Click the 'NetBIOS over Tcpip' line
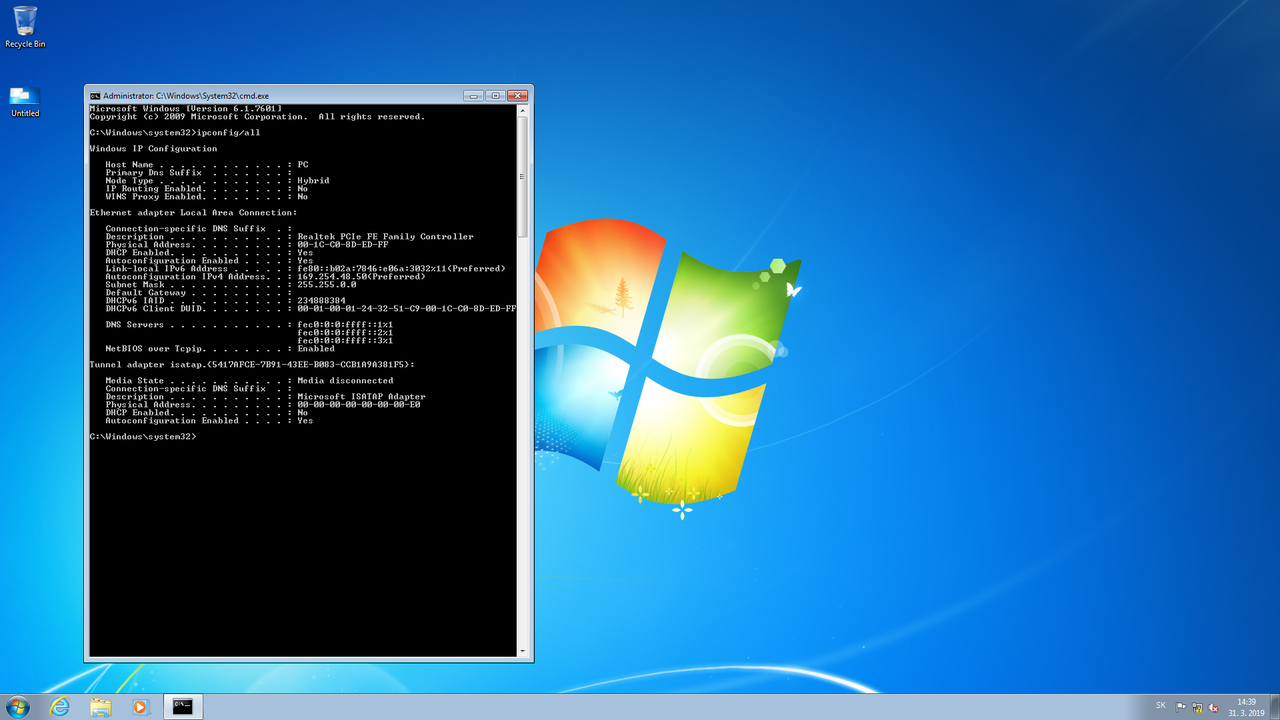 [x=220, y=349]
